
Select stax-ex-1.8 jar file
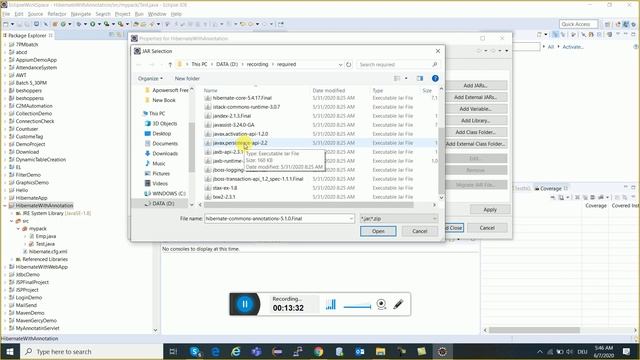(x=224, y=188)
